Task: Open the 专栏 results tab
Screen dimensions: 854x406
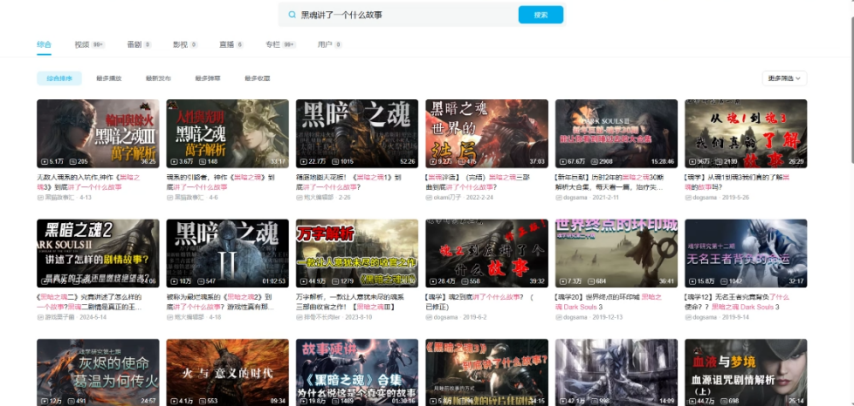Action: [280, 44]
